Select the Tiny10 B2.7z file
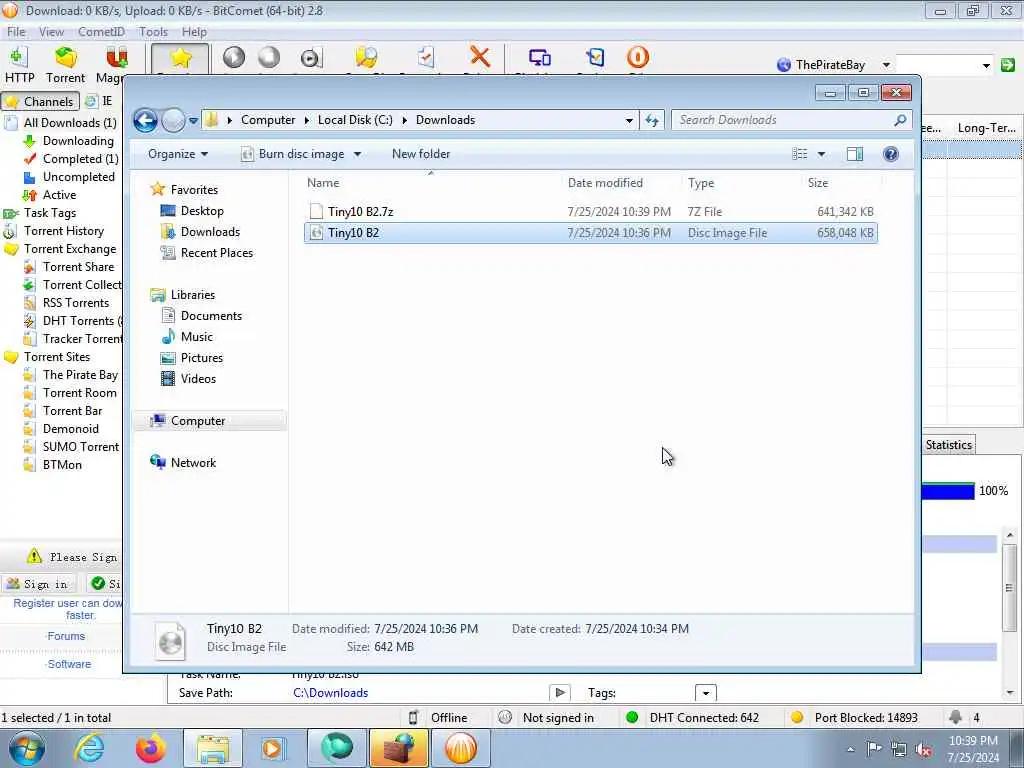Image resolution: width=1024 pixels, height=768 pixels. [590, 212]
